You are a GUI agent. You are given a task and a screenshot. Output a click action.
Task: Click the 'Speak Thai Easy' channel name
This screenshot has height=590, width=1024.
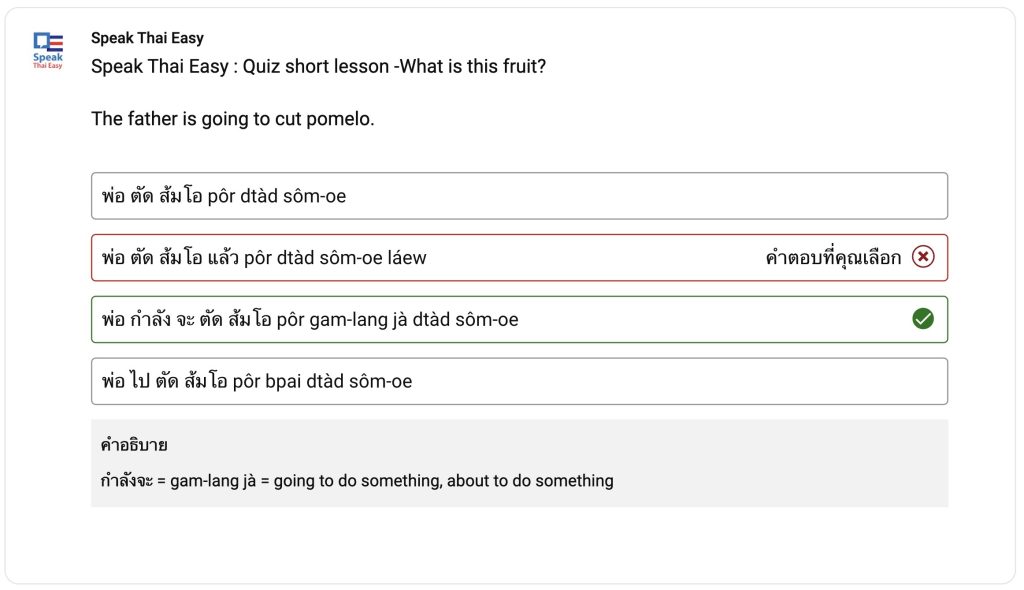point(147,38)
